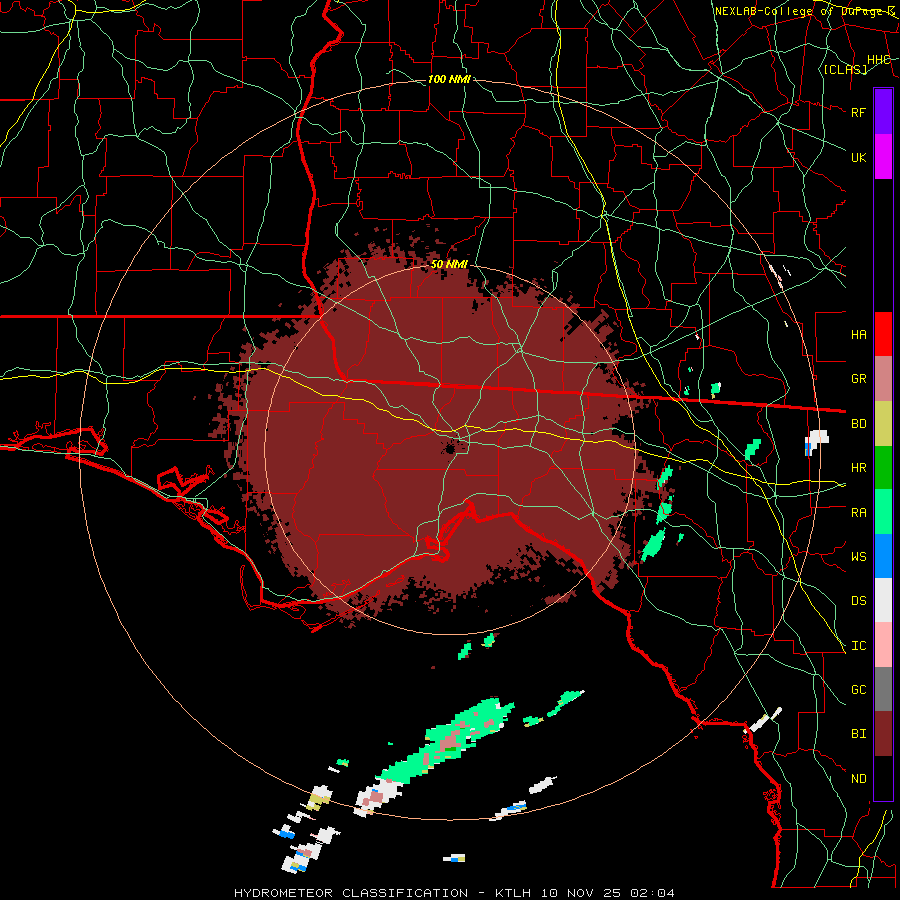Select the "IC" legend label
The height and width of the screenshot is (900, 900).
coord(858,646)
